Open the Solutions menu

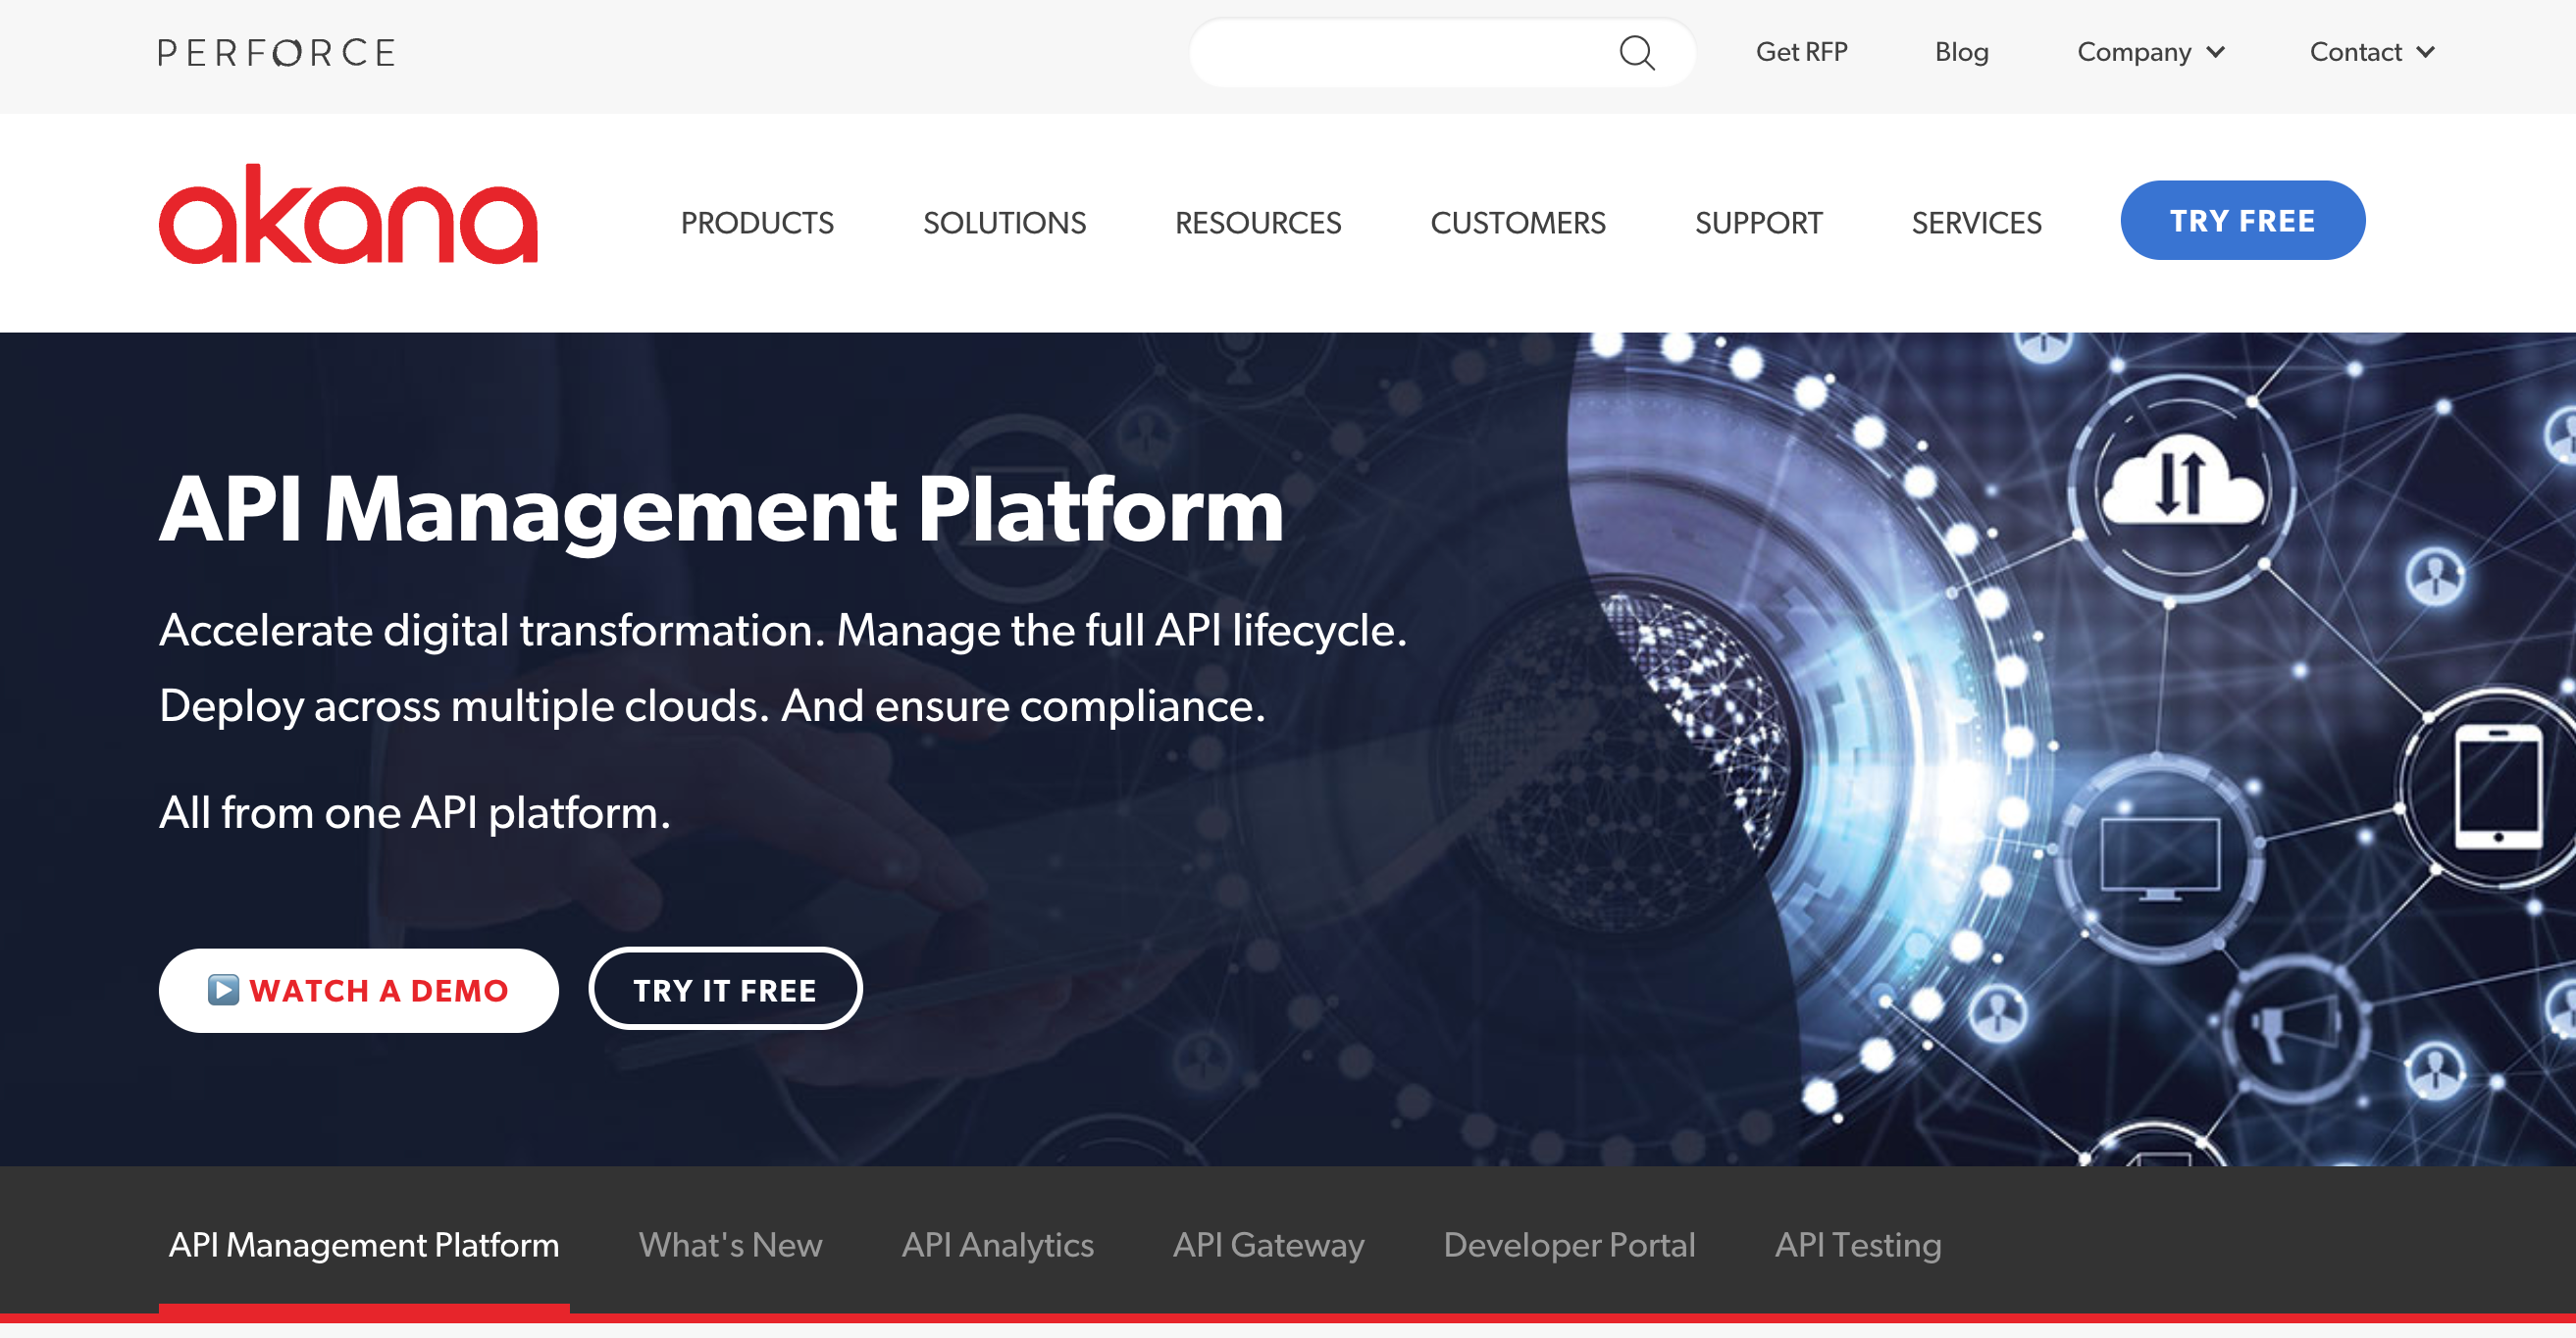[1004, 222]
